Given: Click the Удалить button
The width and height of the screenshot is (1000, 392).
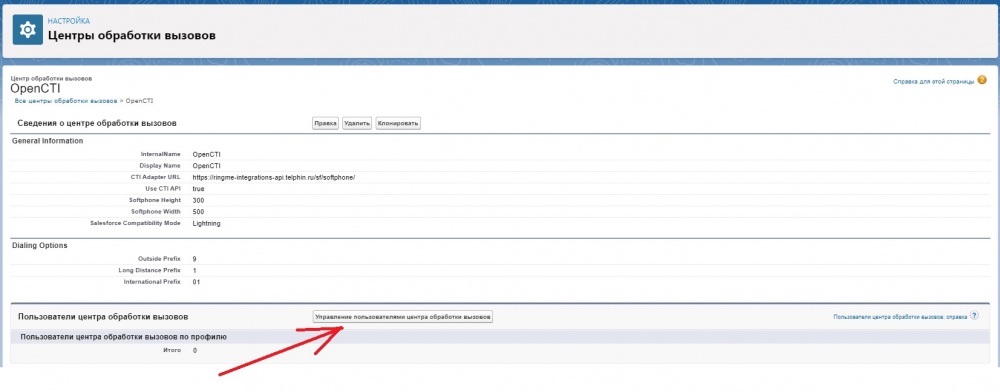Looking at the screenshot, I should [357, 123].
